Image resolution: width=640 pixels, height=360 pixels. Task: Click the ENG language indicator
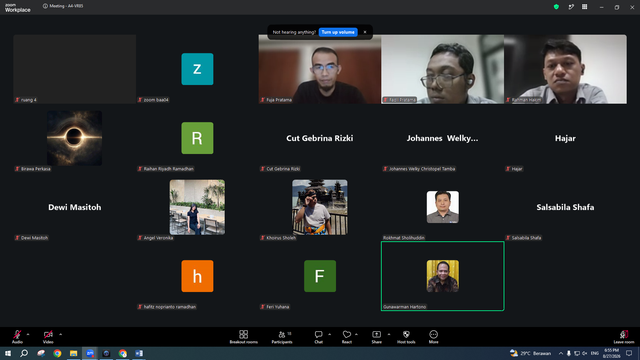[x=595, y=353]
